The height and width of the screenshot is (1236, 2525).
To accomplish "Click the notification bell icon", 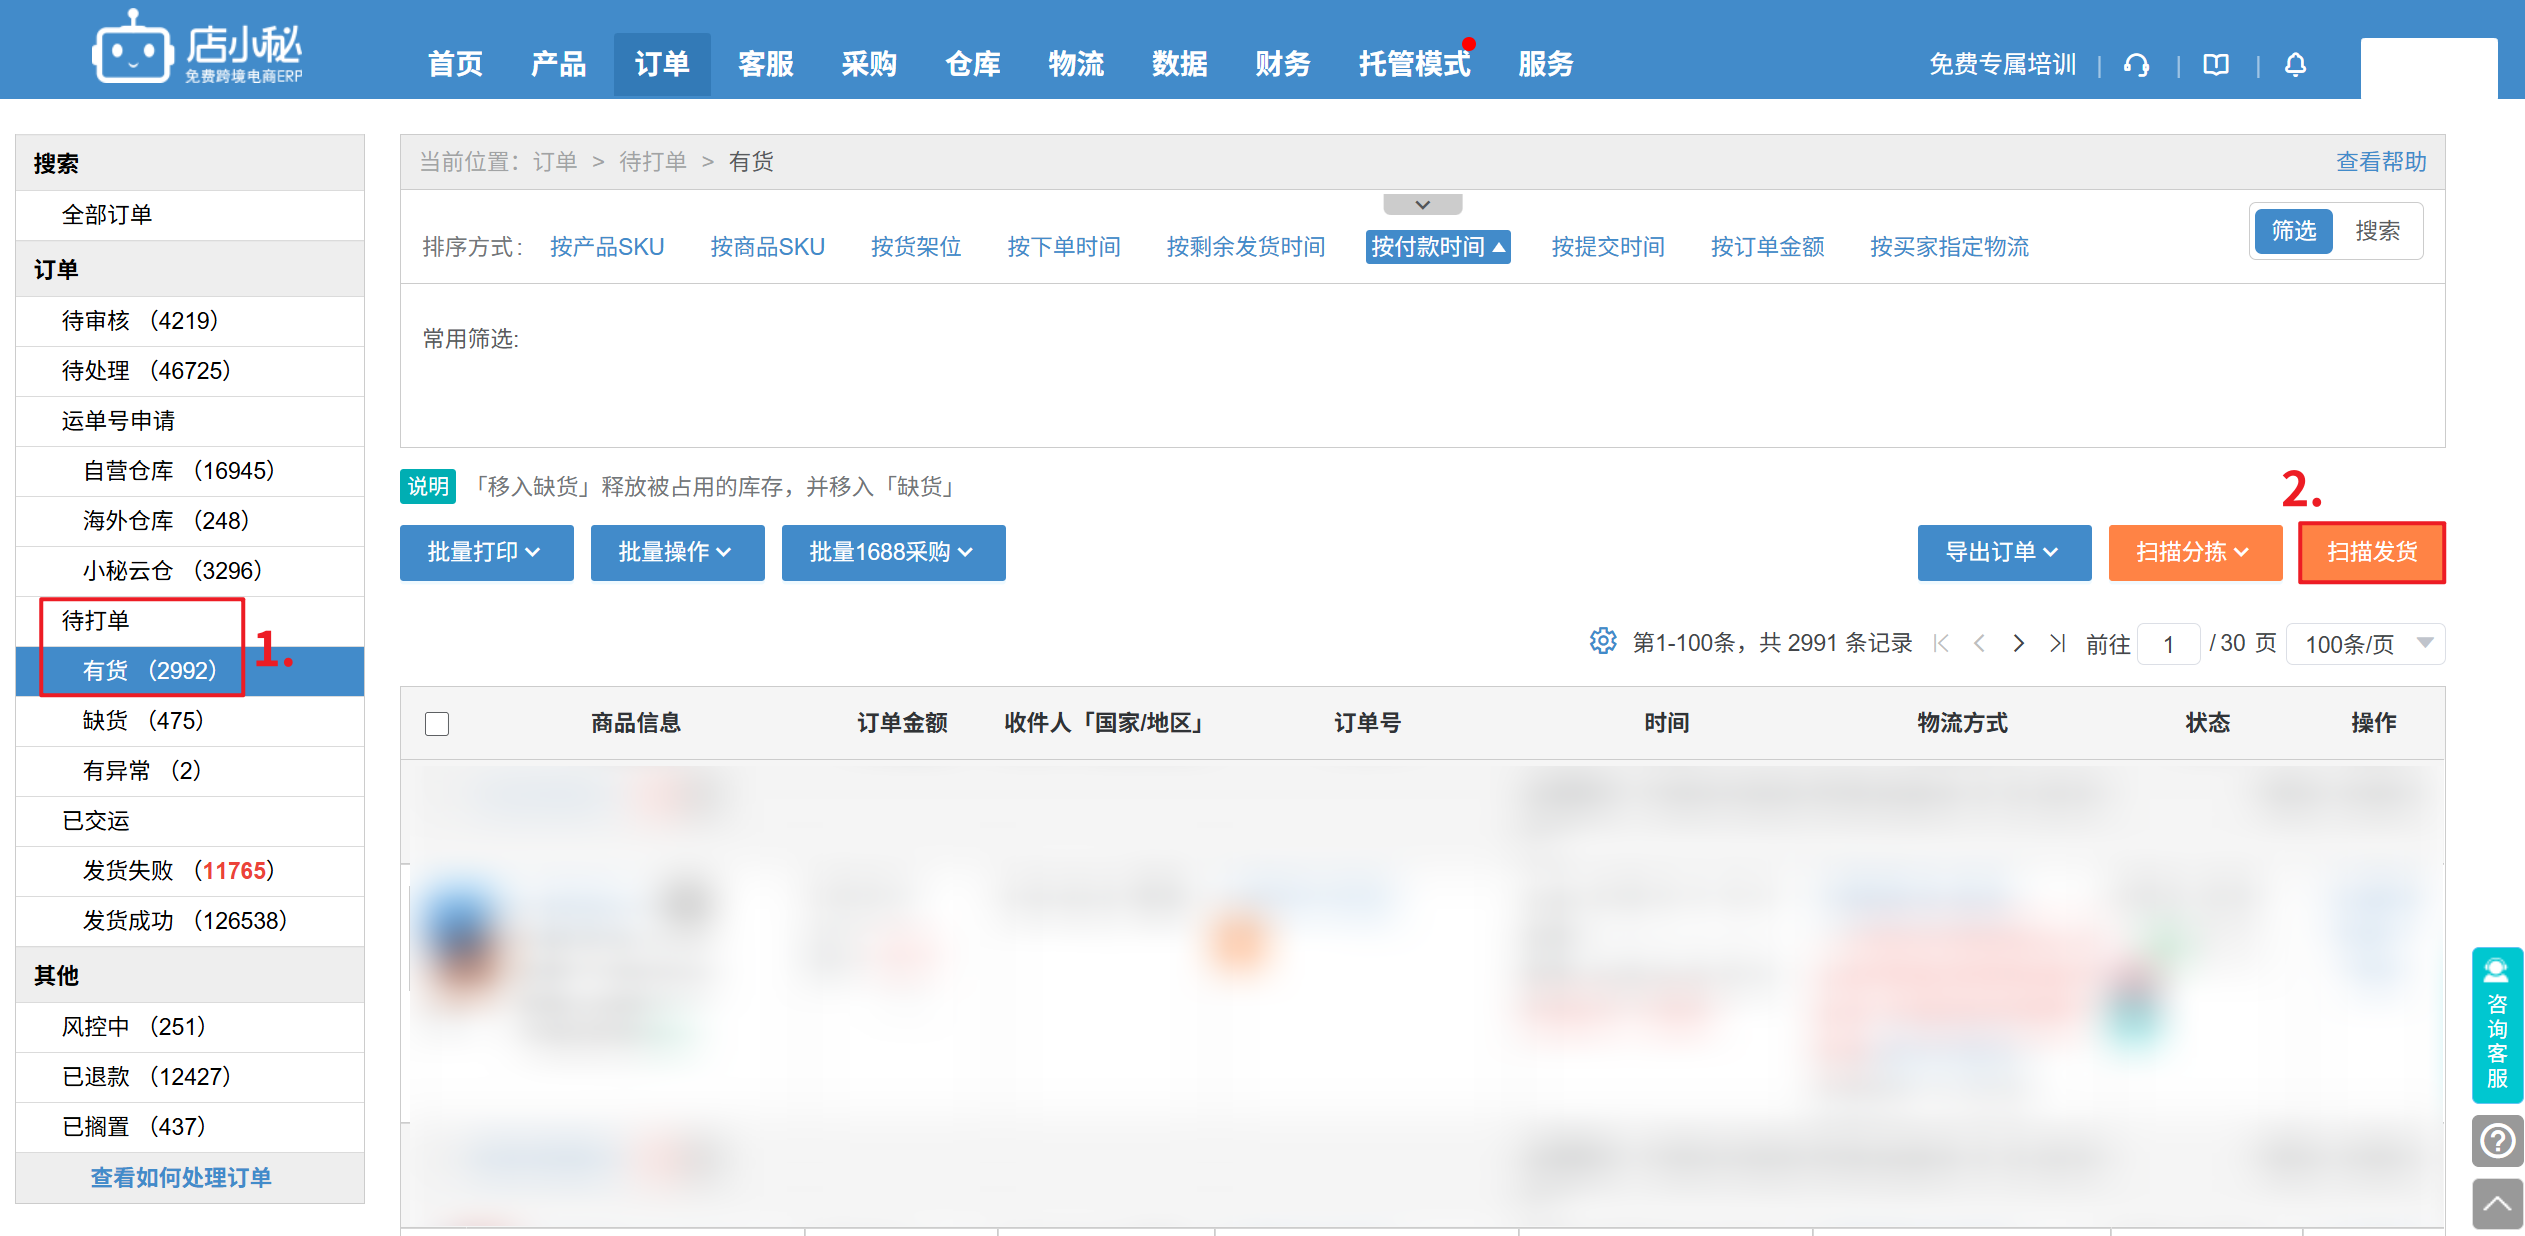I will point(2295,65).
